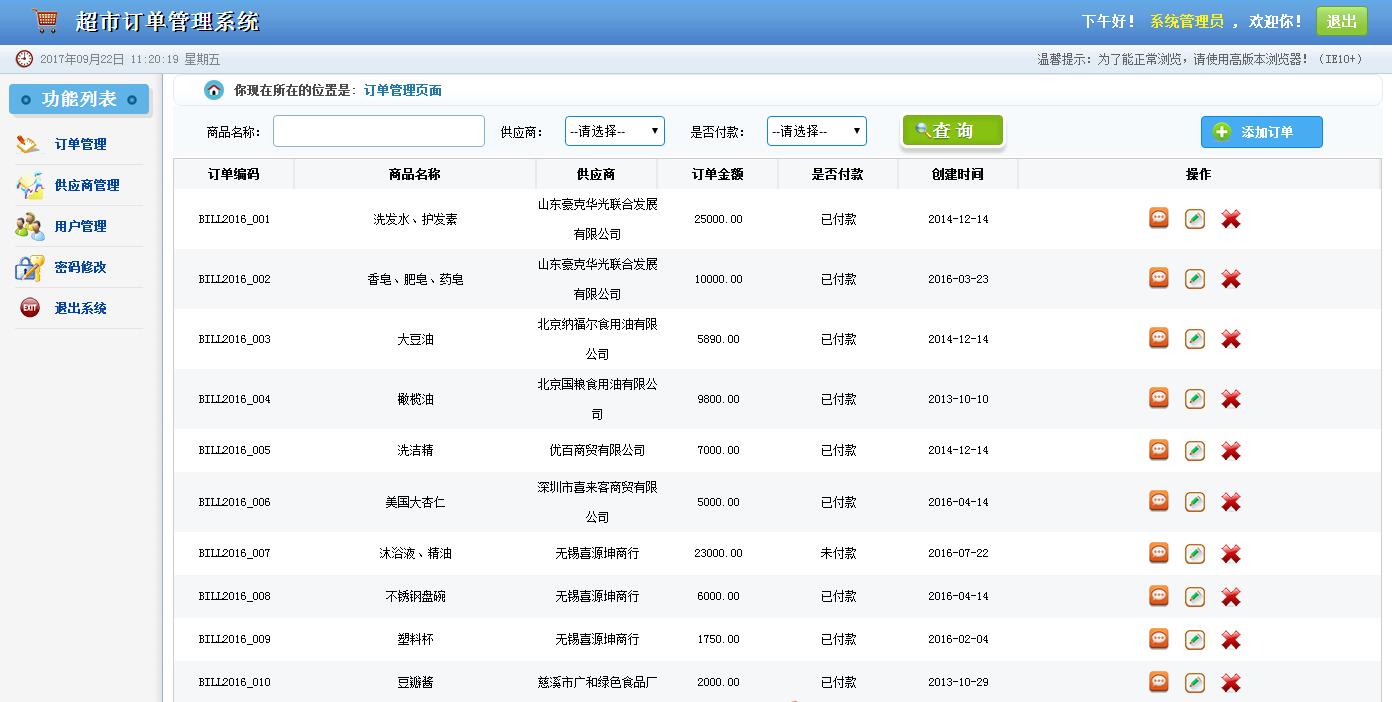Click supplier cell 慈溪市广和绿色食品厂

coord(597,682)
